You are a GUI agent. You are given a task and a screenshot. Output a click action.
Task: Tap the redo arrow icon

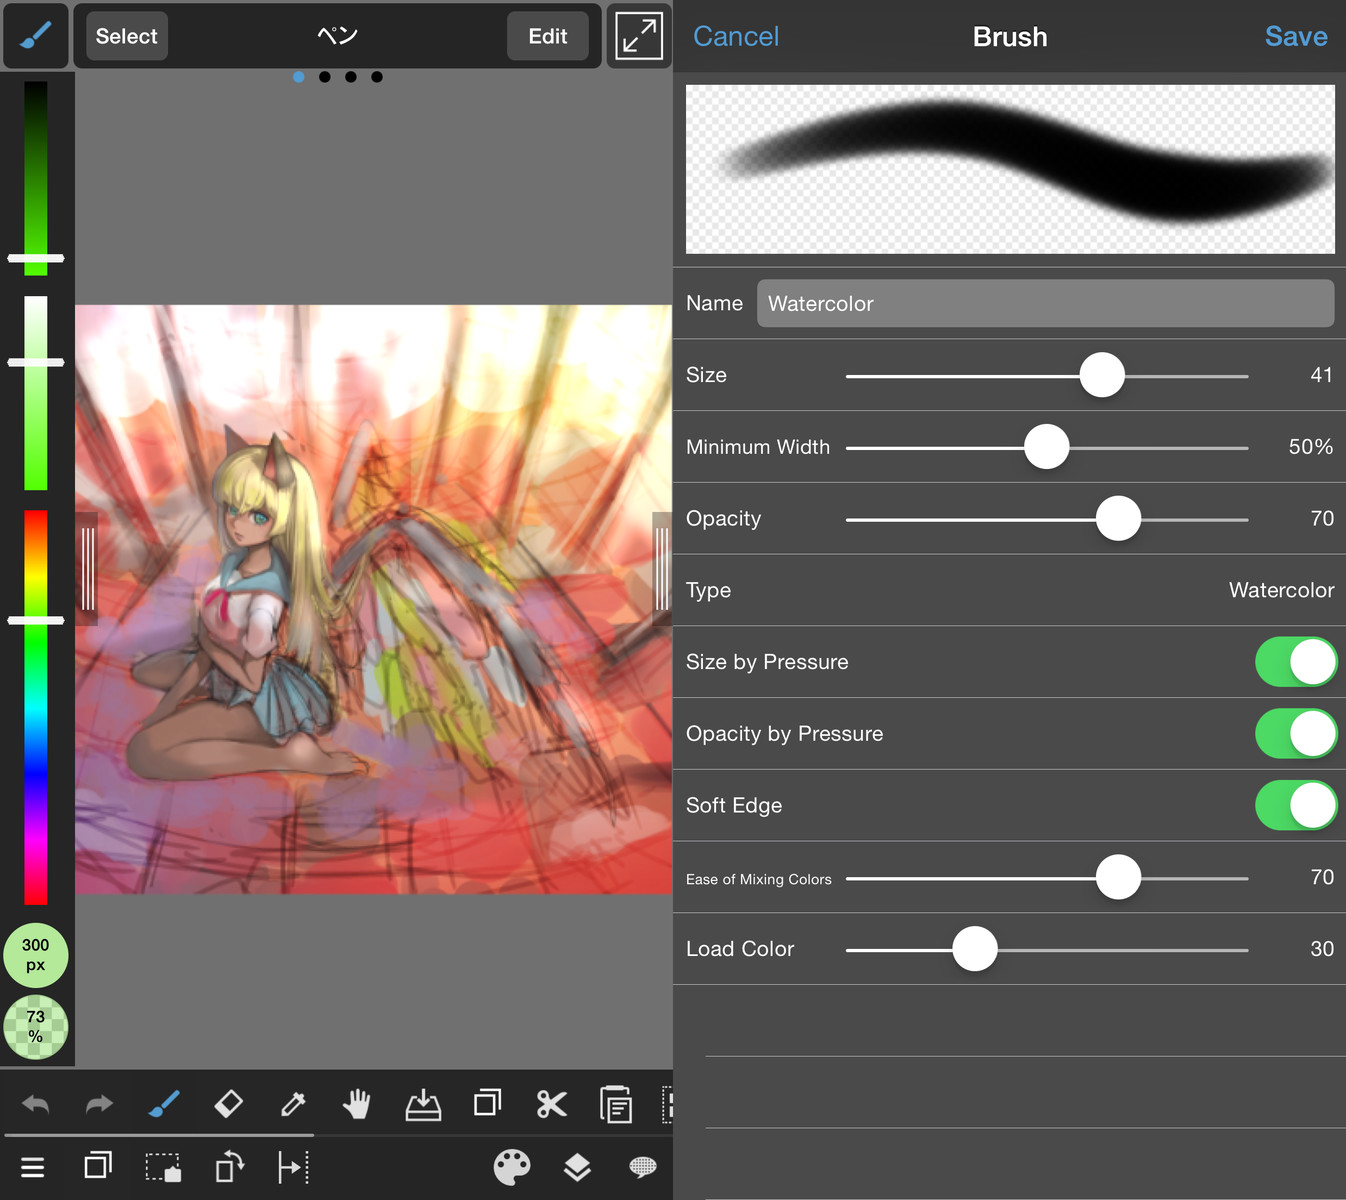tap(99, 1104)
